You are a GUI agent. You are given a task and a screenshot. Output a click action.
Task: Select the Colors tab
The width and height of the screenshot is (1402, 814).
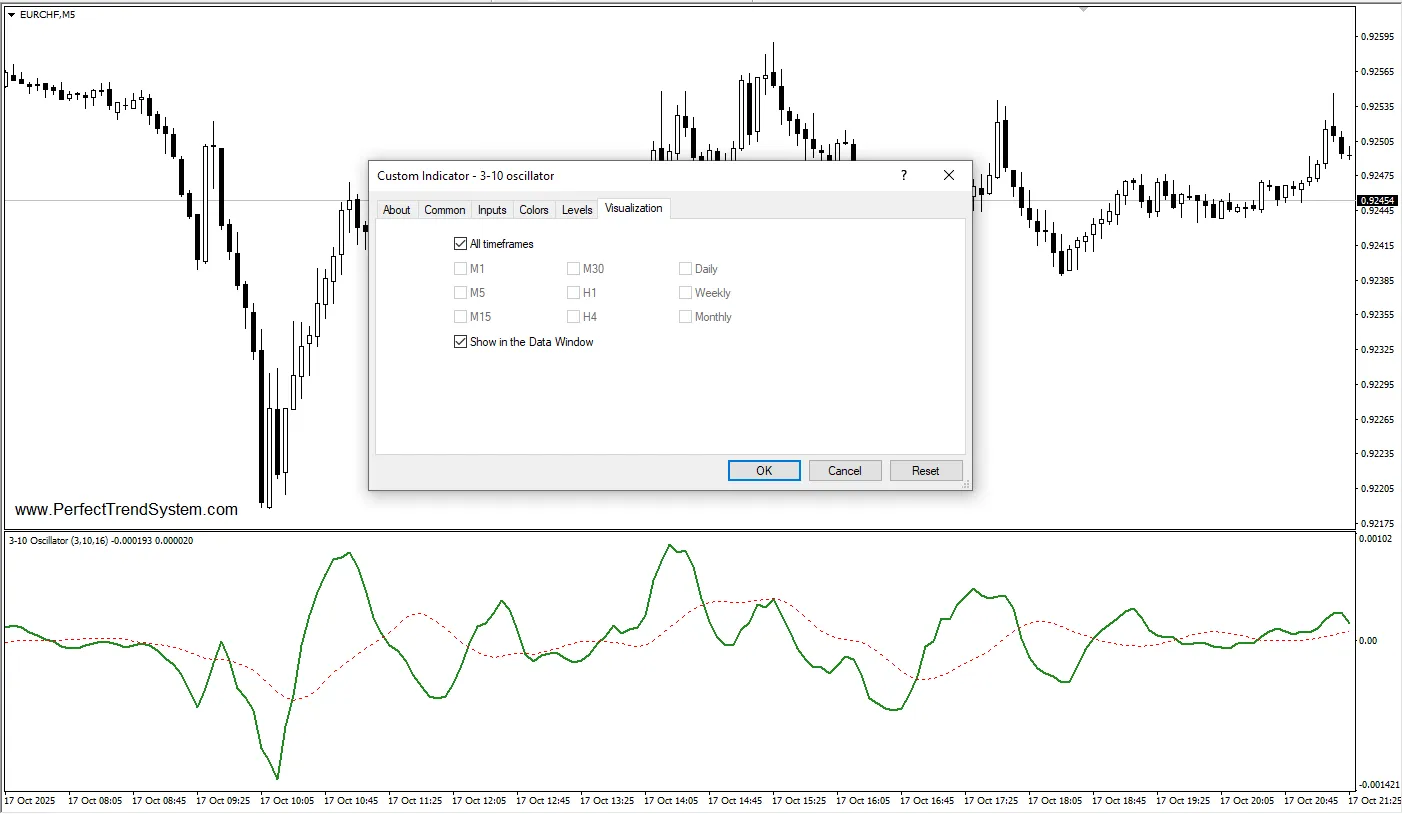point(534,210)
